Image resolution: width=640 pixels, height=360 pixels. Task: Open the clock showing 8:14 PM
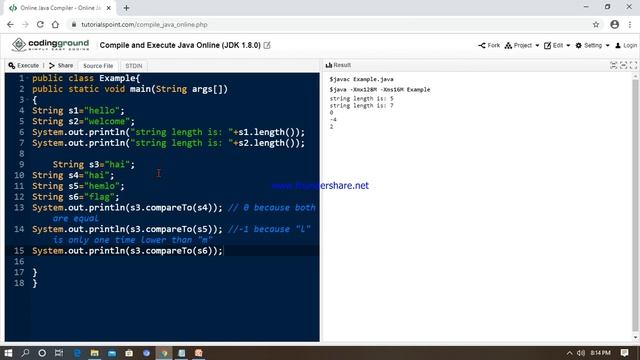click(600, 353)
